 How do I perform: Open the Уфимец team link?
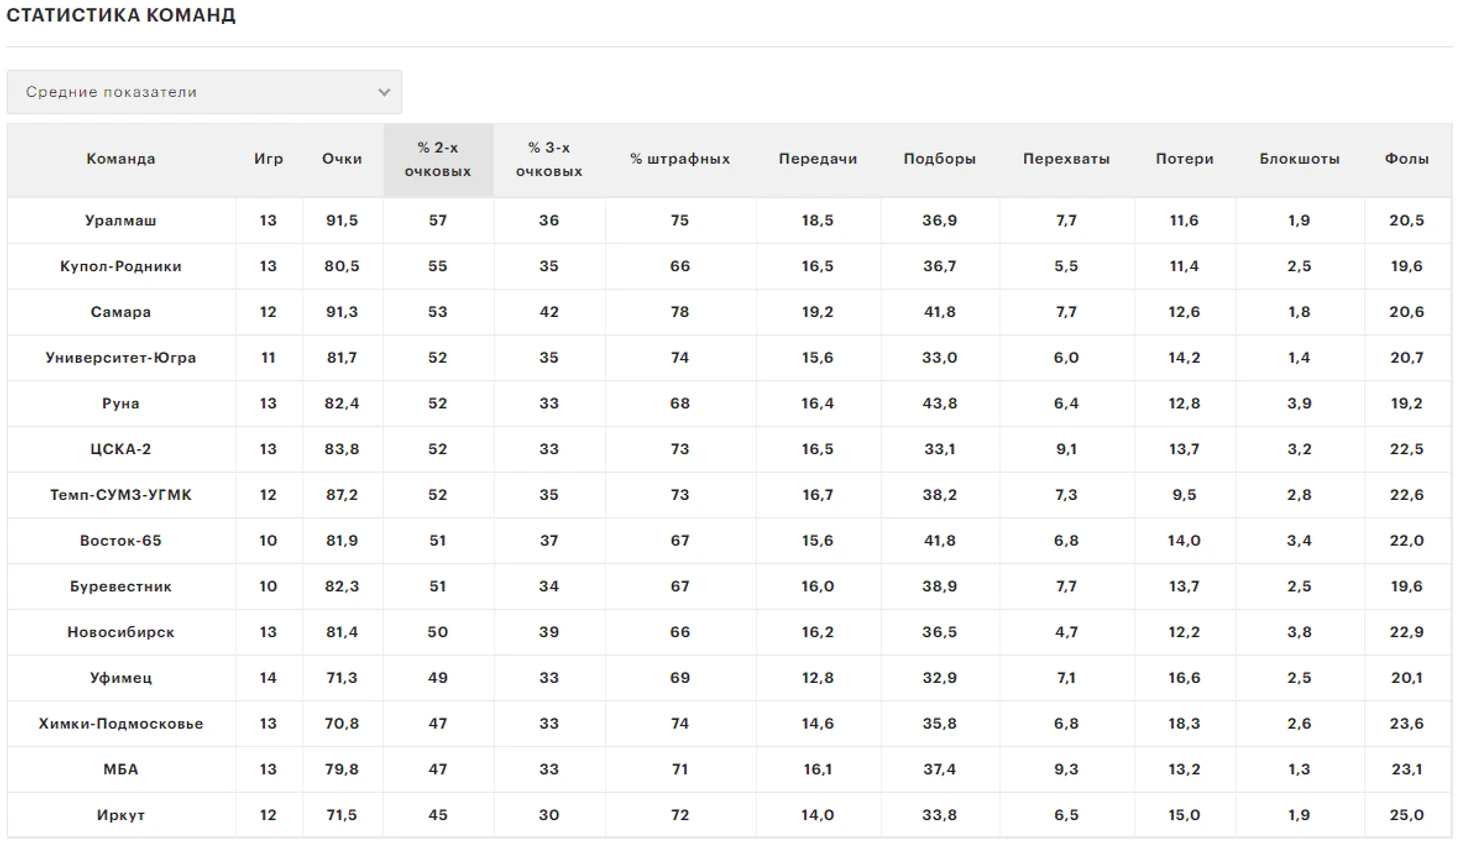click(x=121, y=678)
